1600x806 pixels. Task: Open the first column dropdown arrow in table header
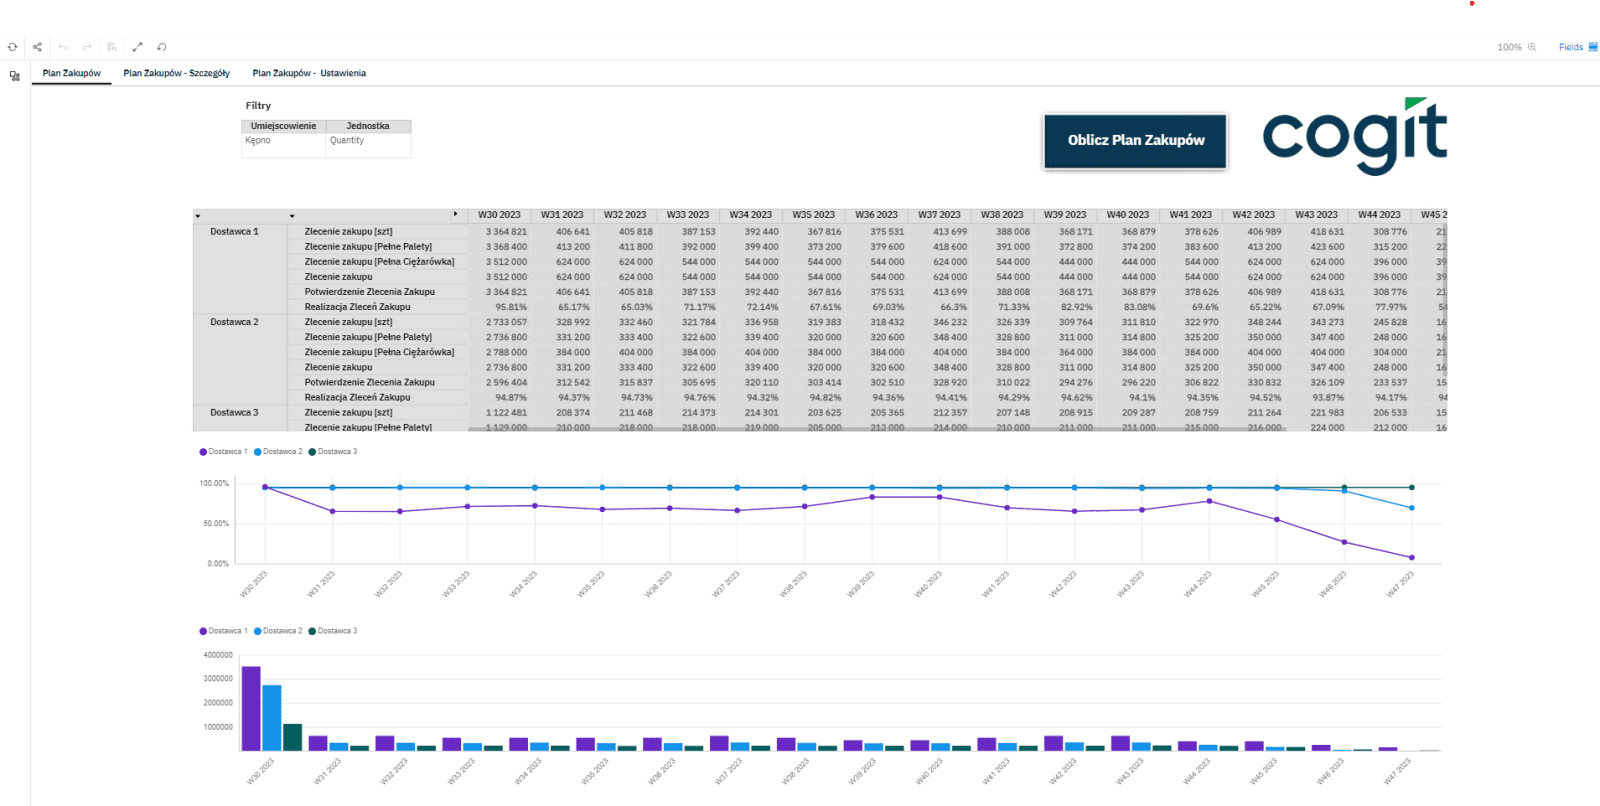pos(198,216)
